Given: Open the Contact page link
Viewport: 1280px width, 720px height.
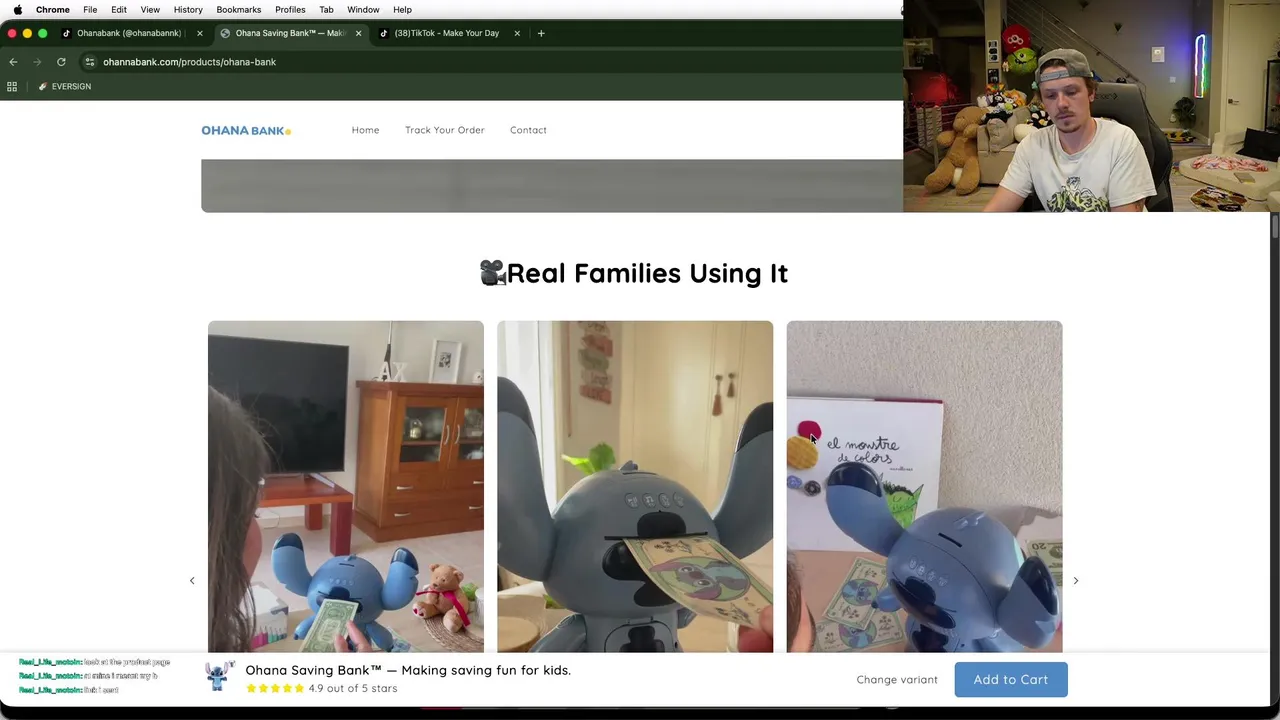Looking at the screenshot, I should pos(528,130).
